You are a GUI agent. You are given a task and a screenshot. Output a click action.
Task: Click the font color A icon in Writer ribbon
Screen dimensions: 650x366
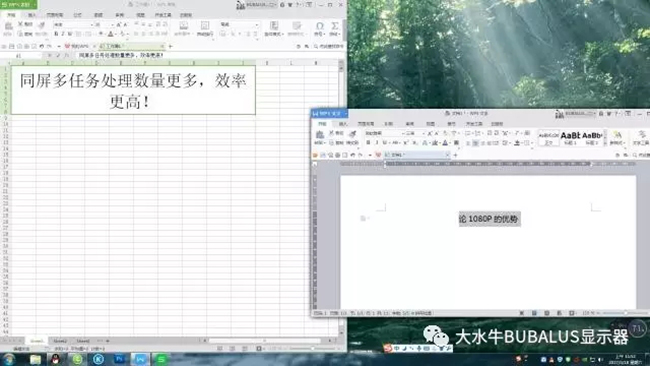(x=445, y=143)
